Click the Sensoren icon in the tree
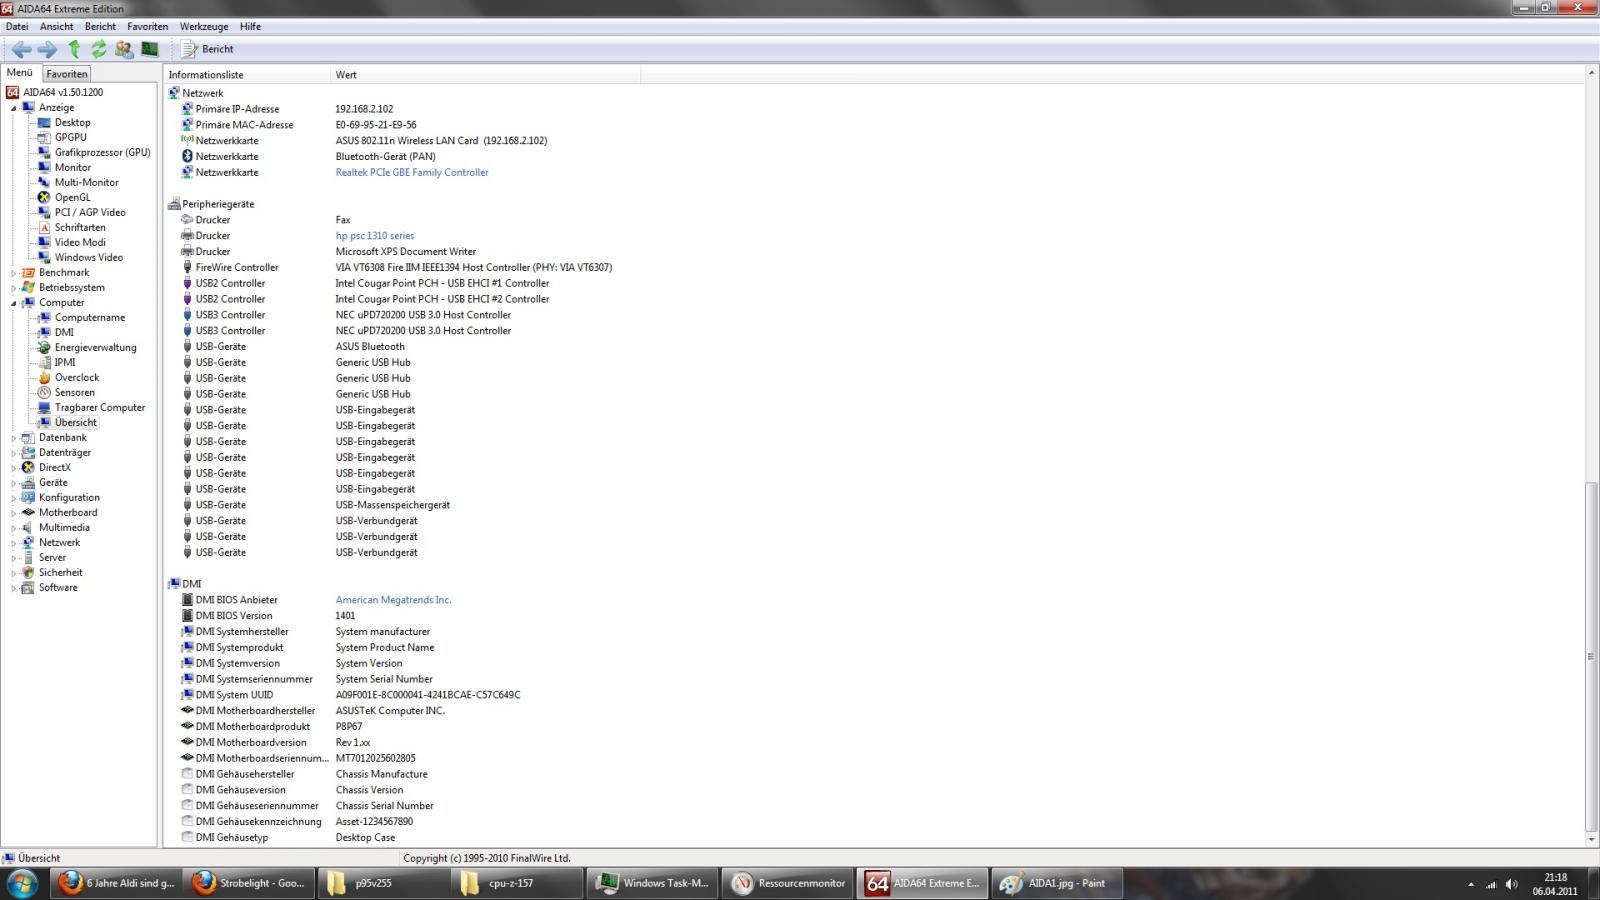The image size is (1600, 900). (44, 393)
